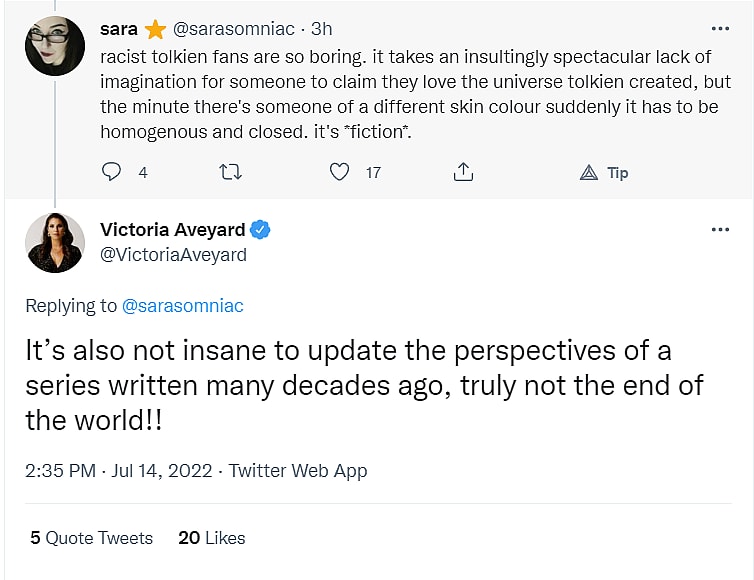The height and width of the screenshot is (580, 754).
Task: Retweet sara's tweet
Action: 229,172
